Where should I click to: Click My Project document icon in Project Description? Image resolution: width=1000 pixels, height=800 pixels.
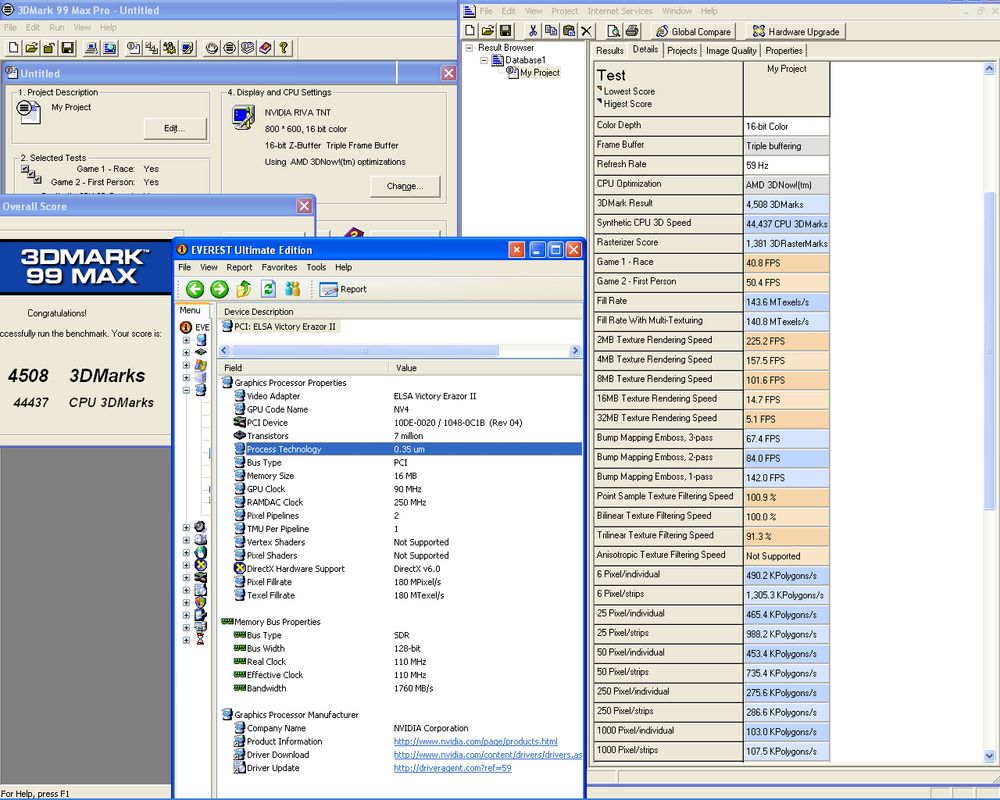[29, 111]
